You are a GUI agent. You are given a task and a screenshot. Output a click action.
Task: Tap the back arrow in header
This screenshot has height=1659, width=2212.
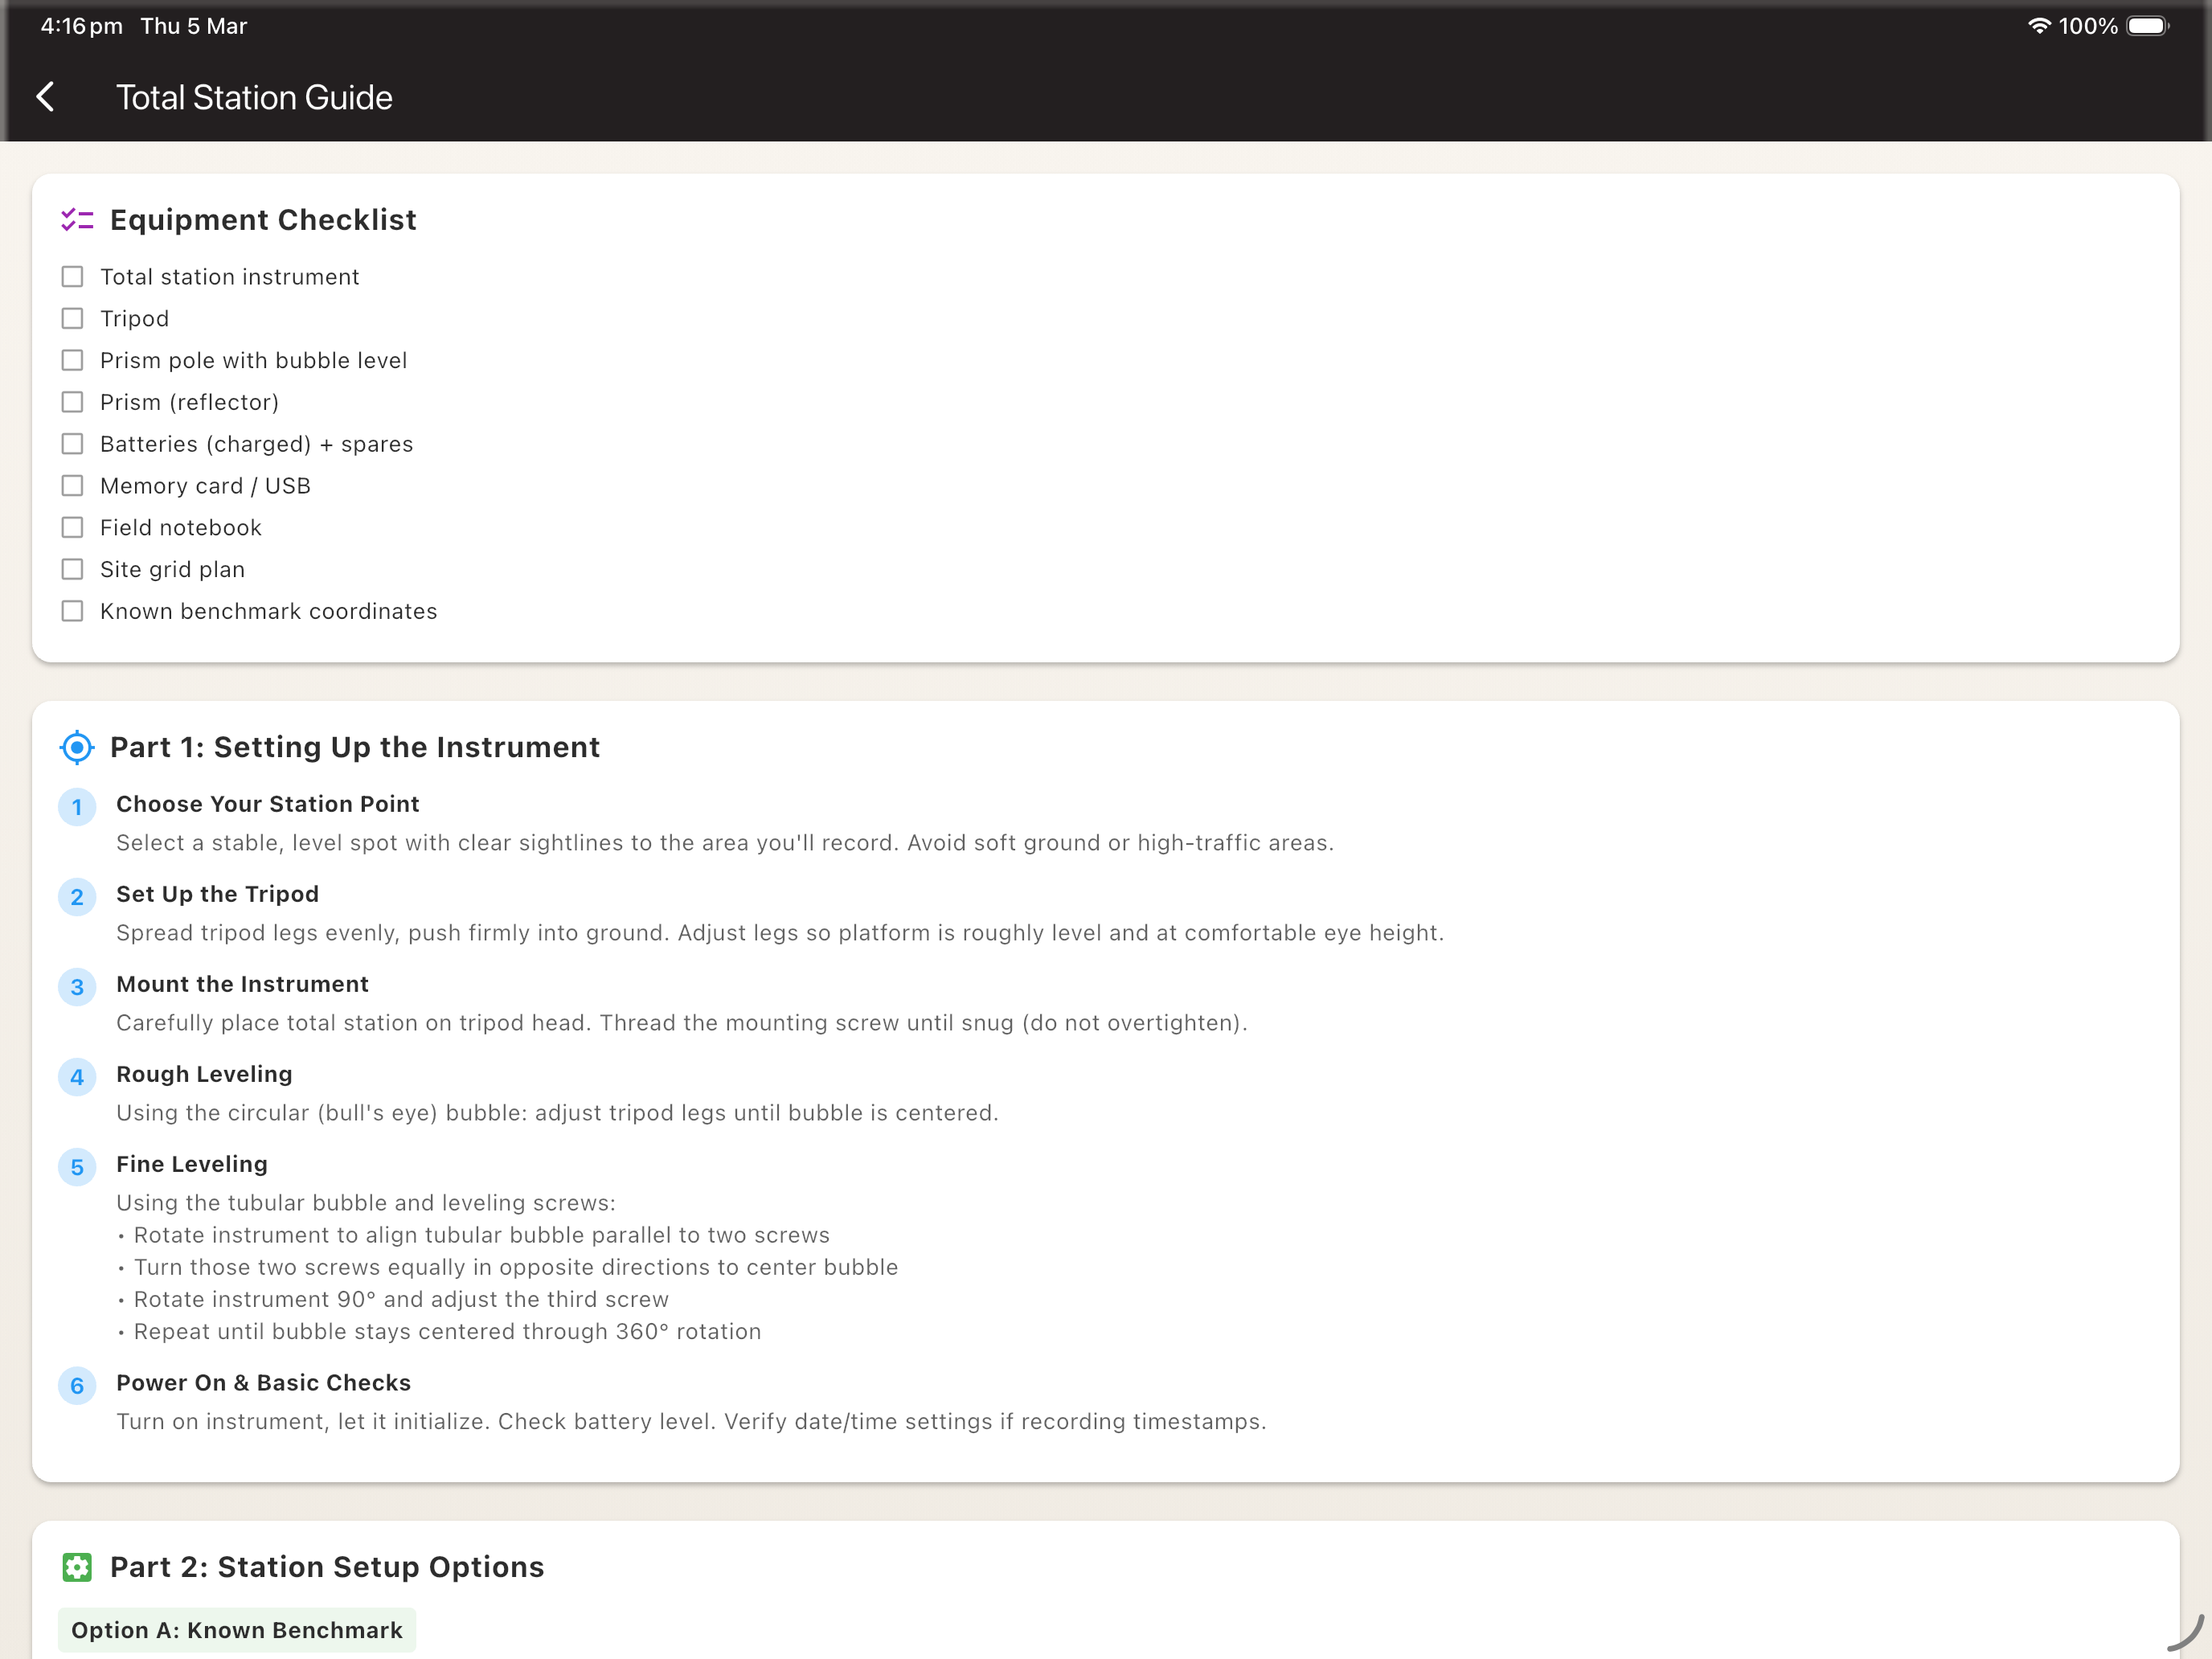(x=45, y=97)
